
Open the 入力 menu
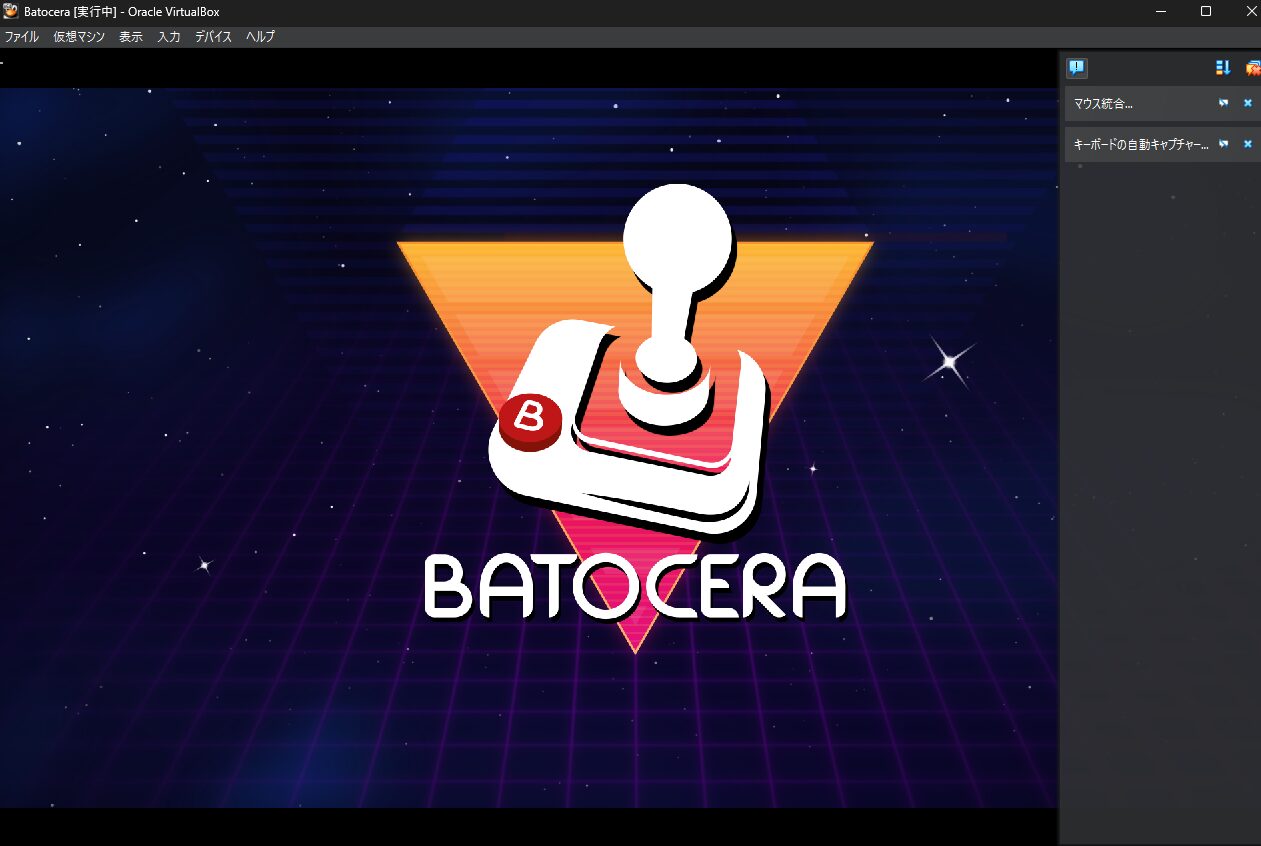(169, 37)
